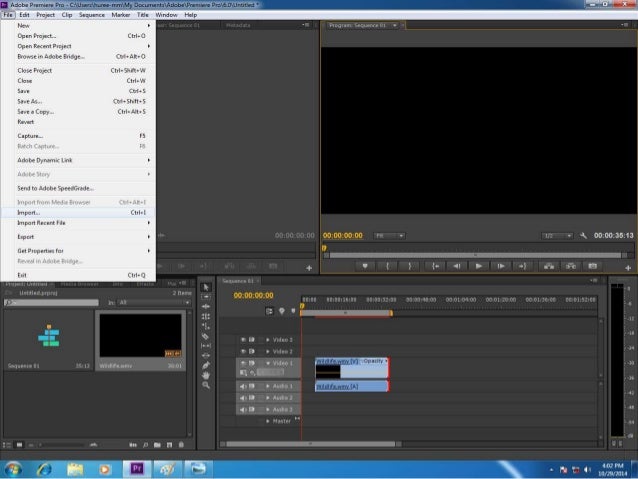Mute Audio 2 track using speaker toggle
This screenshot has height=479, width=638.
pyautogui.click(x=243, y=398)
